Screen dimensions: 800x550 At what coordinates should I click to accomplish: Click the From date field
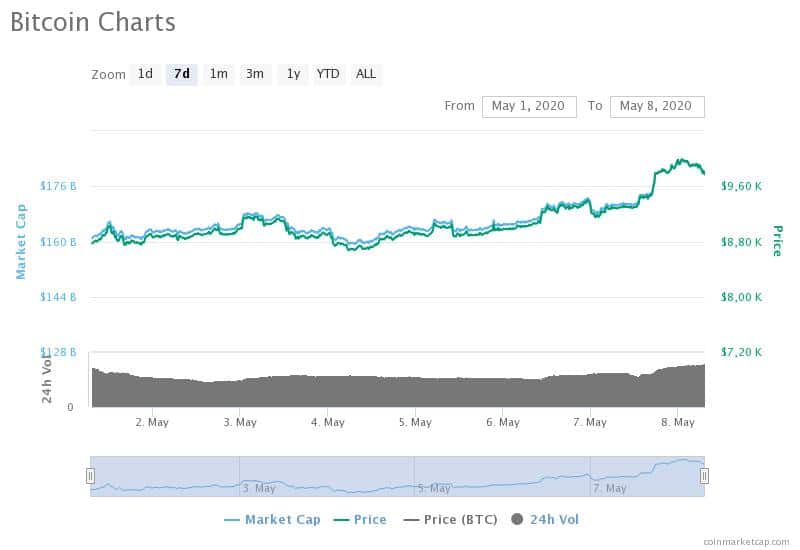point(529,107)
